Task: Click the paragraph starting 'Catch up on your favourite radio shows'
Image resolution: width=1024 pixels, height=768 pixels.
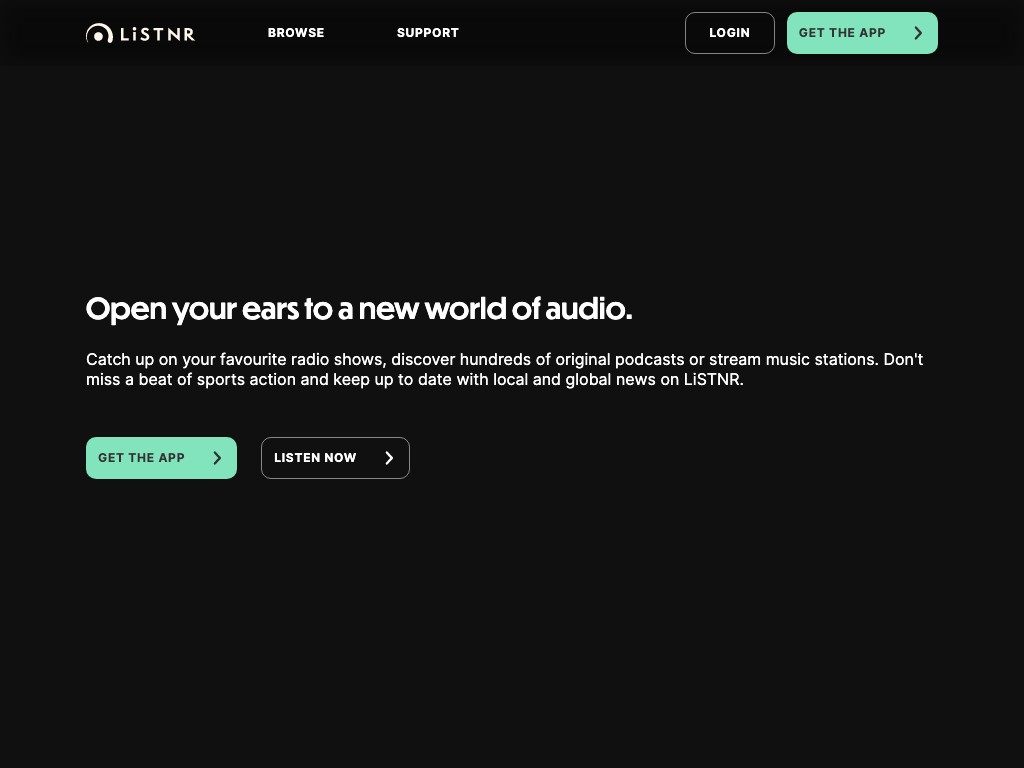Action: click(504, 370)
